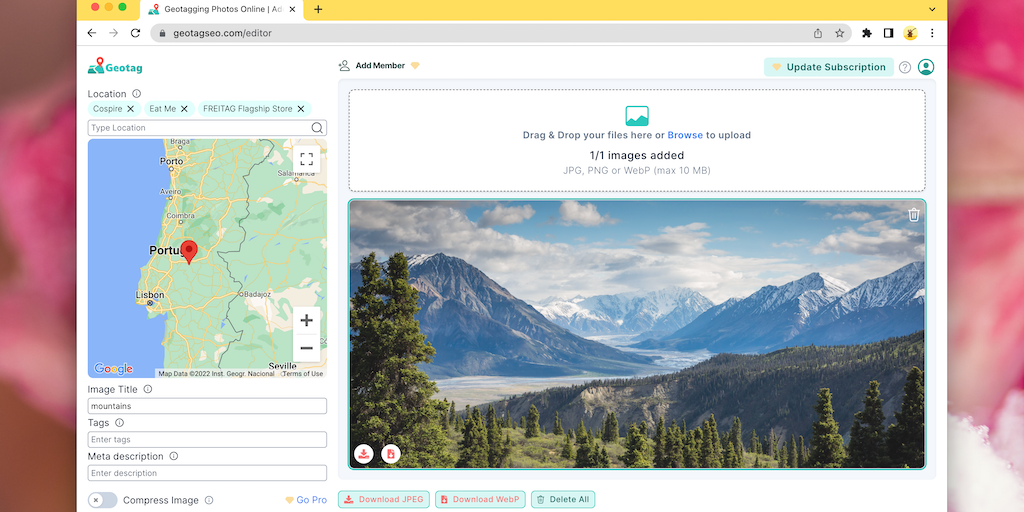Click the share page icon in address bar
This screenshot has height=512, width=1024.
(818, 33)
